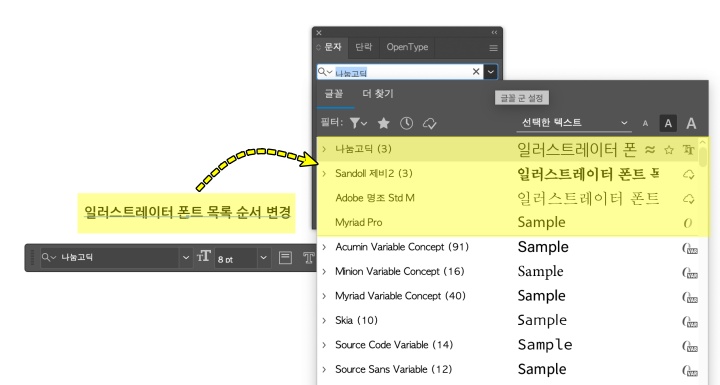Close the character panel with X
The image size is (720, 385).
pos(319,33)
